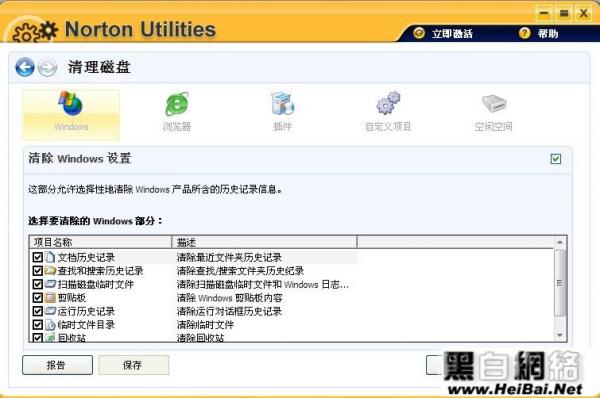
Task: Select the 清除回收站 description
Action: click(201, 337)
